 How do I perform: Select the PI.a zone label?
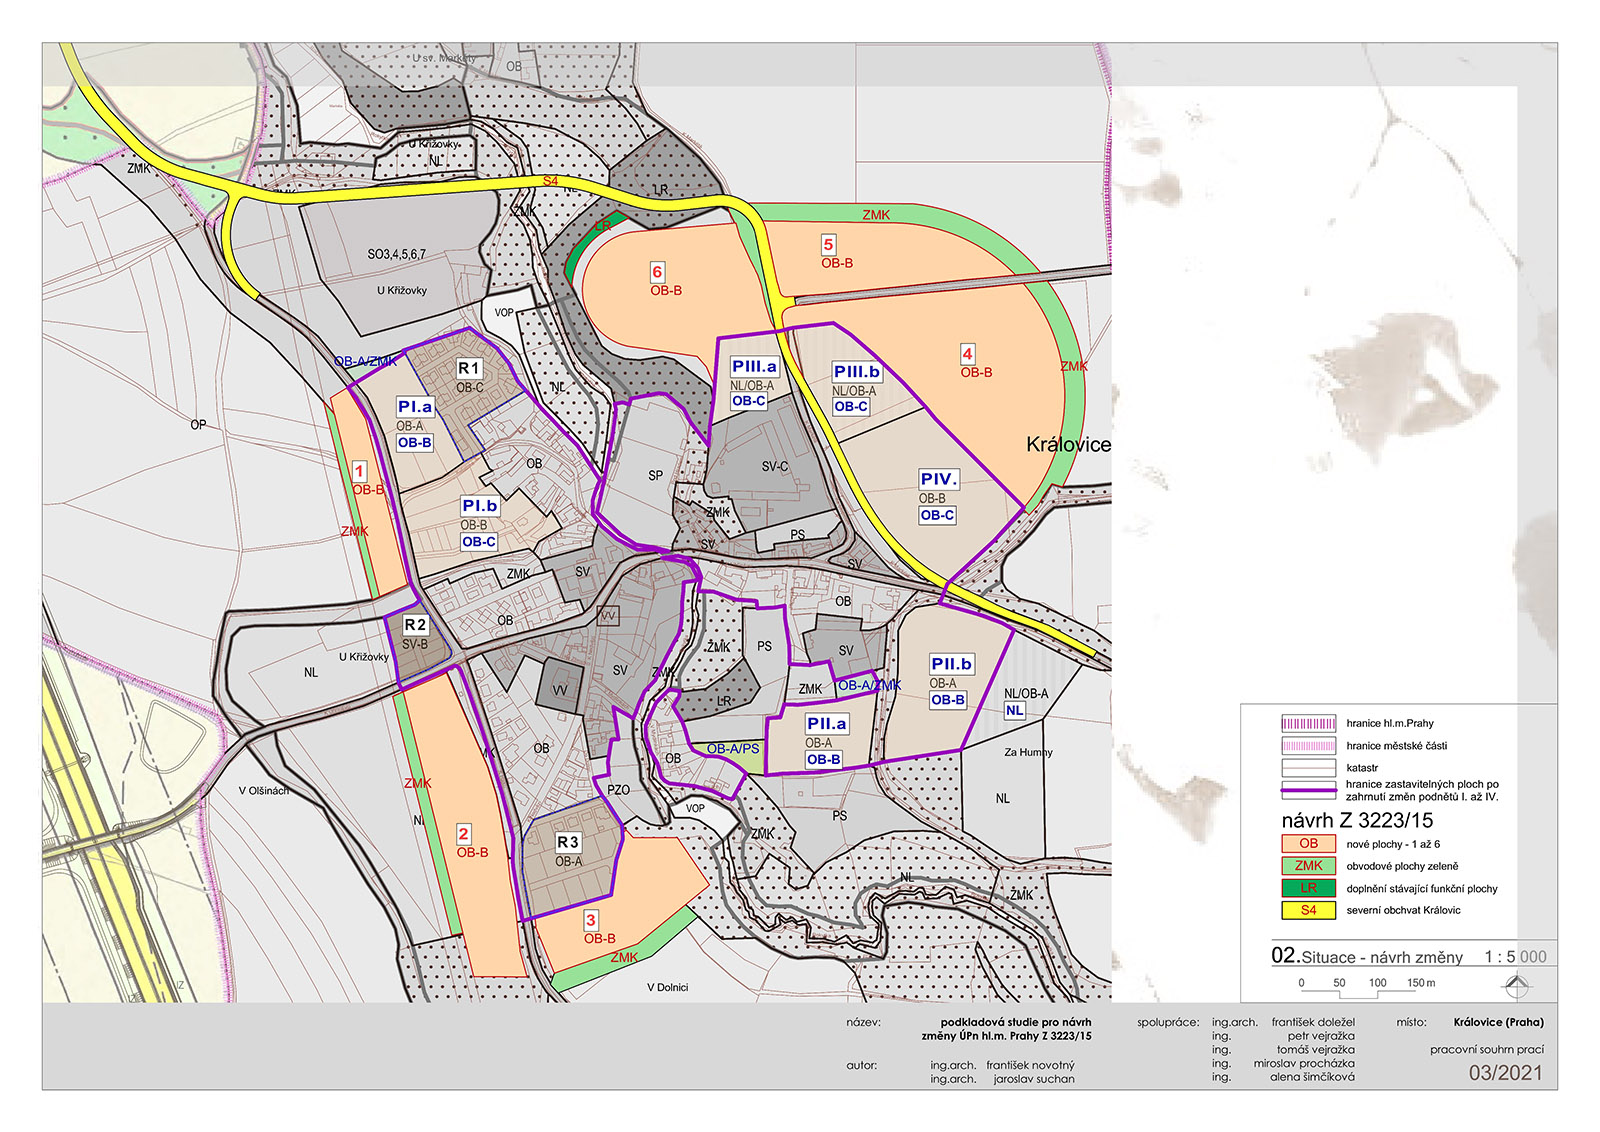(x=415, y=407)
